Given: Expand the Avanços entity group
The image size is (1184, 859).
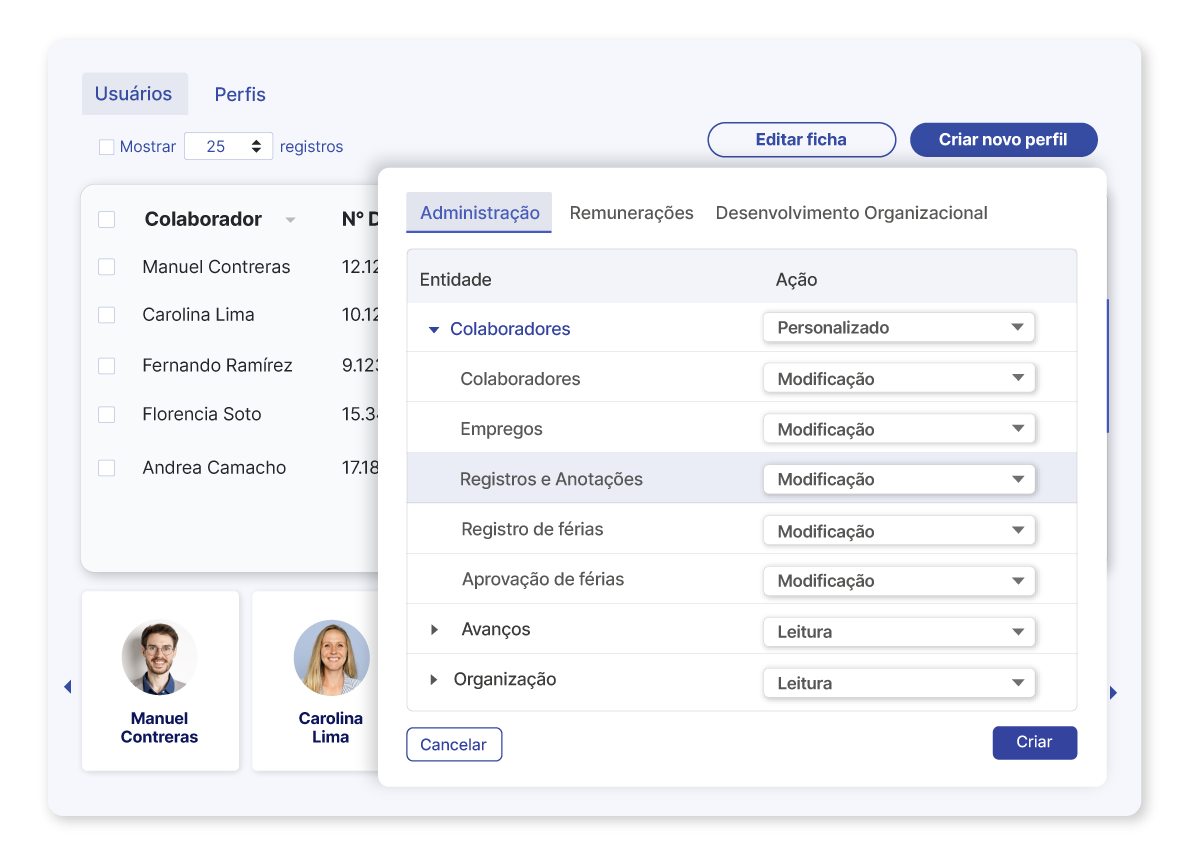Looking at the screenshot, I should click(x=434, y=630).
